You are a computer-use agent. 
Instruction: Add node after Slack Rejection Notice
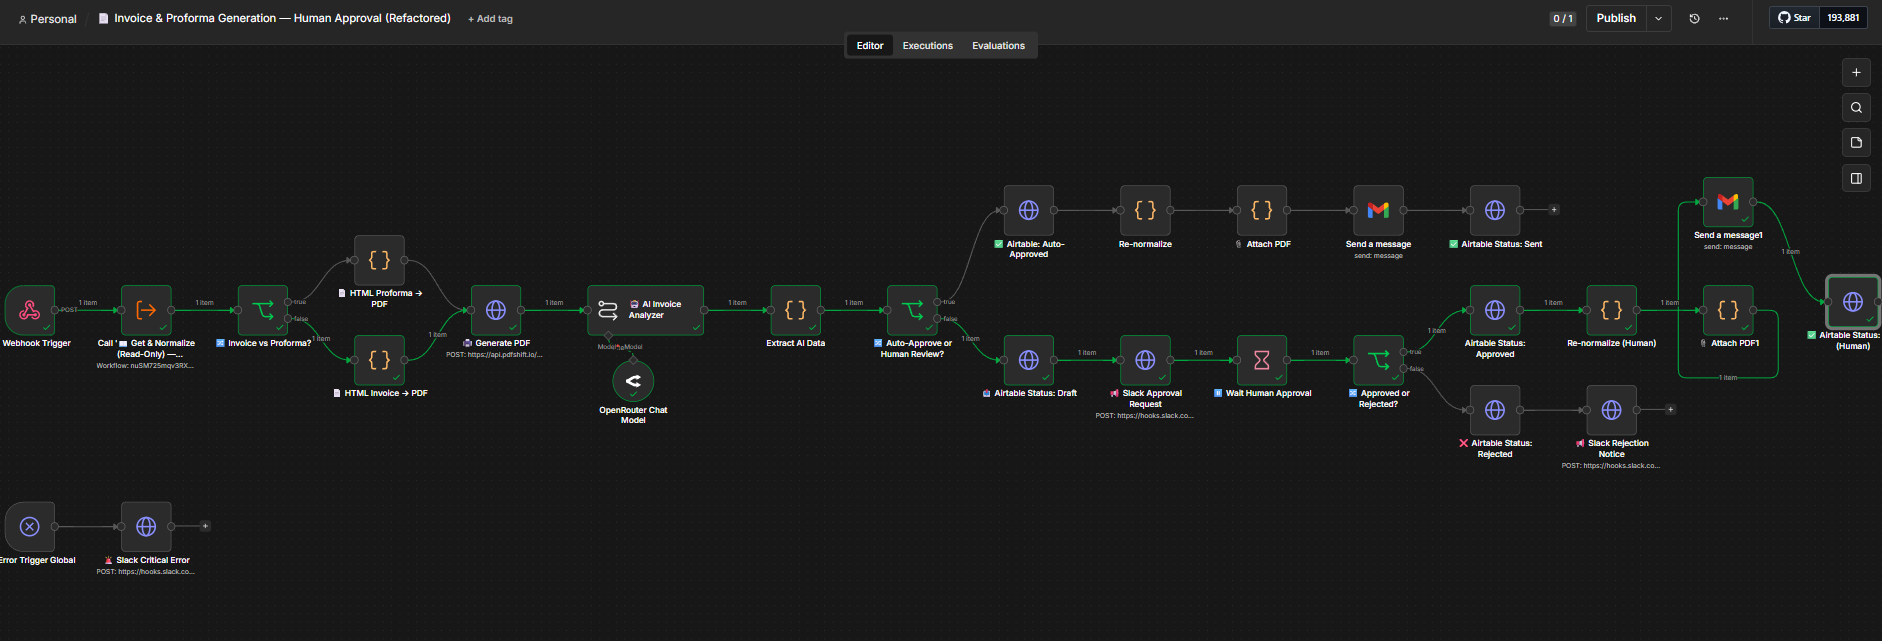tap(1670, 410)
